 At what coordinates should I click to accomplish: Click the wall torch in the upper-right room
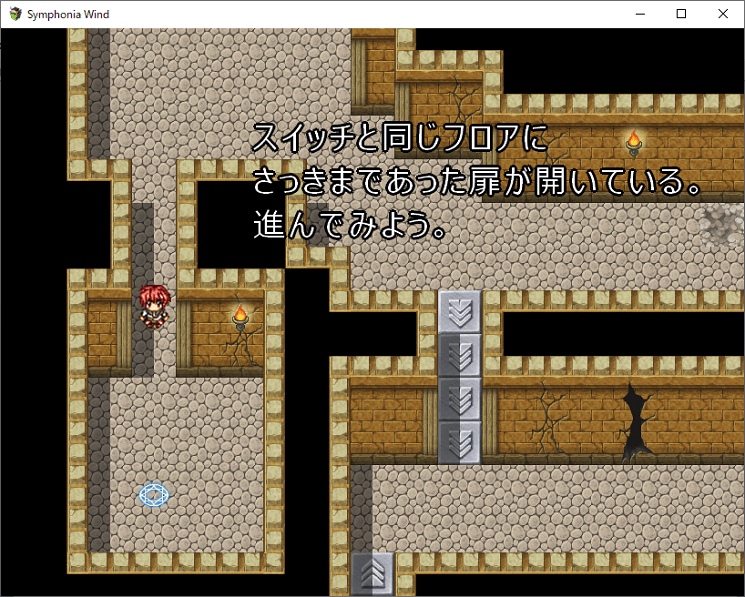tap(634, 142)
